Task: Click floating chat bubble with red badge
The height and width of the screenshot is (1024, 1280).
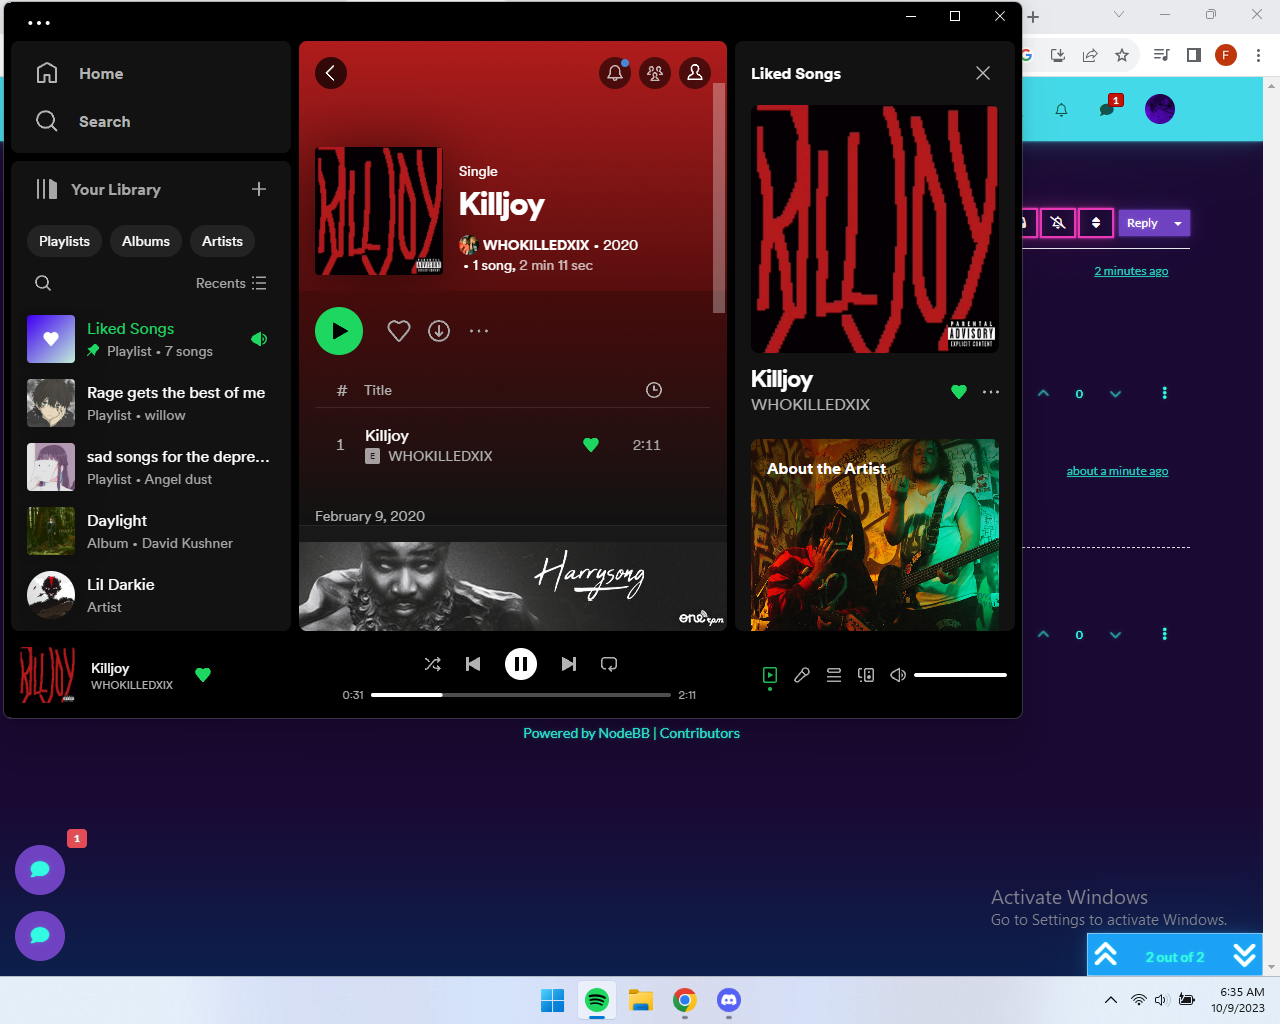Action: click(40, 870)
